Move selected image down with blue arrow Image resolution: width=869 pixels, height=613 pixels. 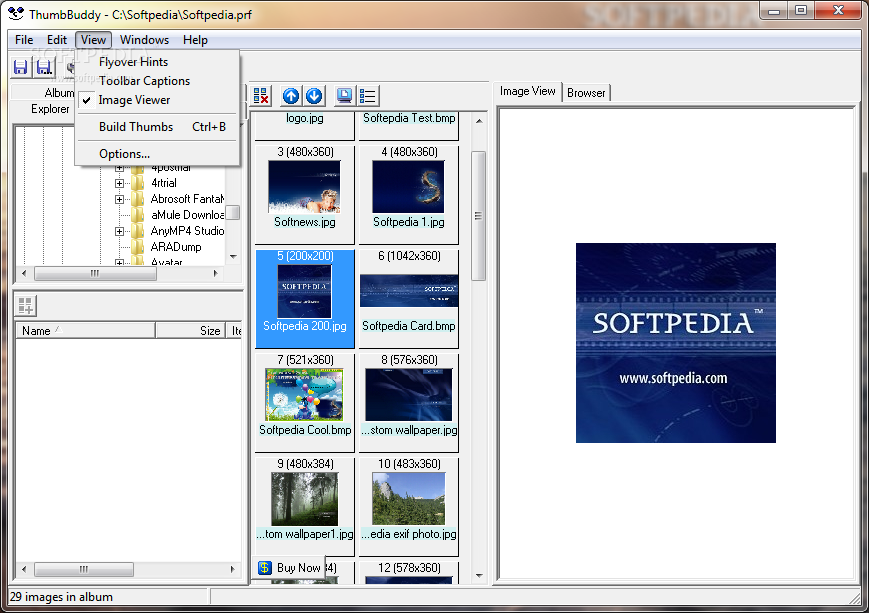(314, 96)
